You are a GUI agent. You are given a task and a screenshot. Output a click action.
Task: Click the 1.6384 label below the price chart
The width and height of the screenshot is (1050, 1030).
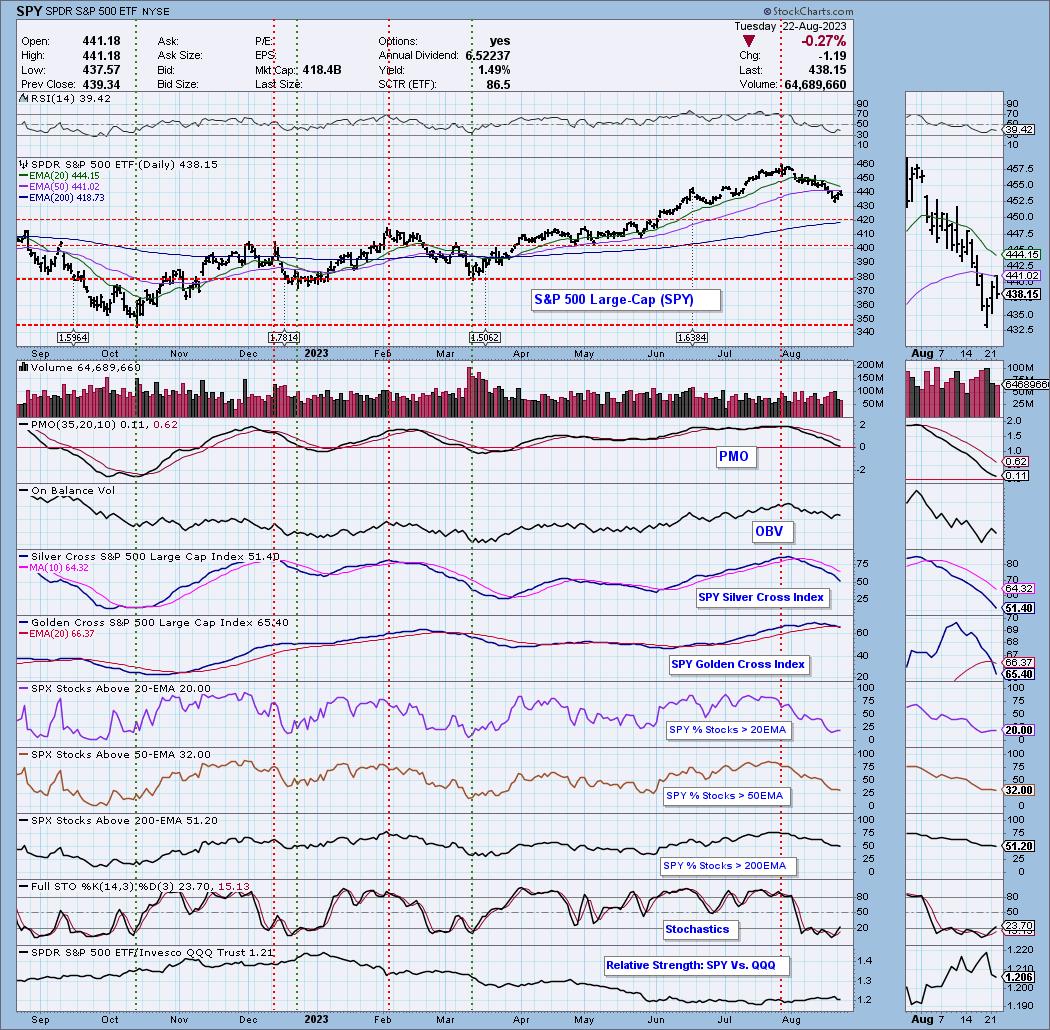(692, 338)
